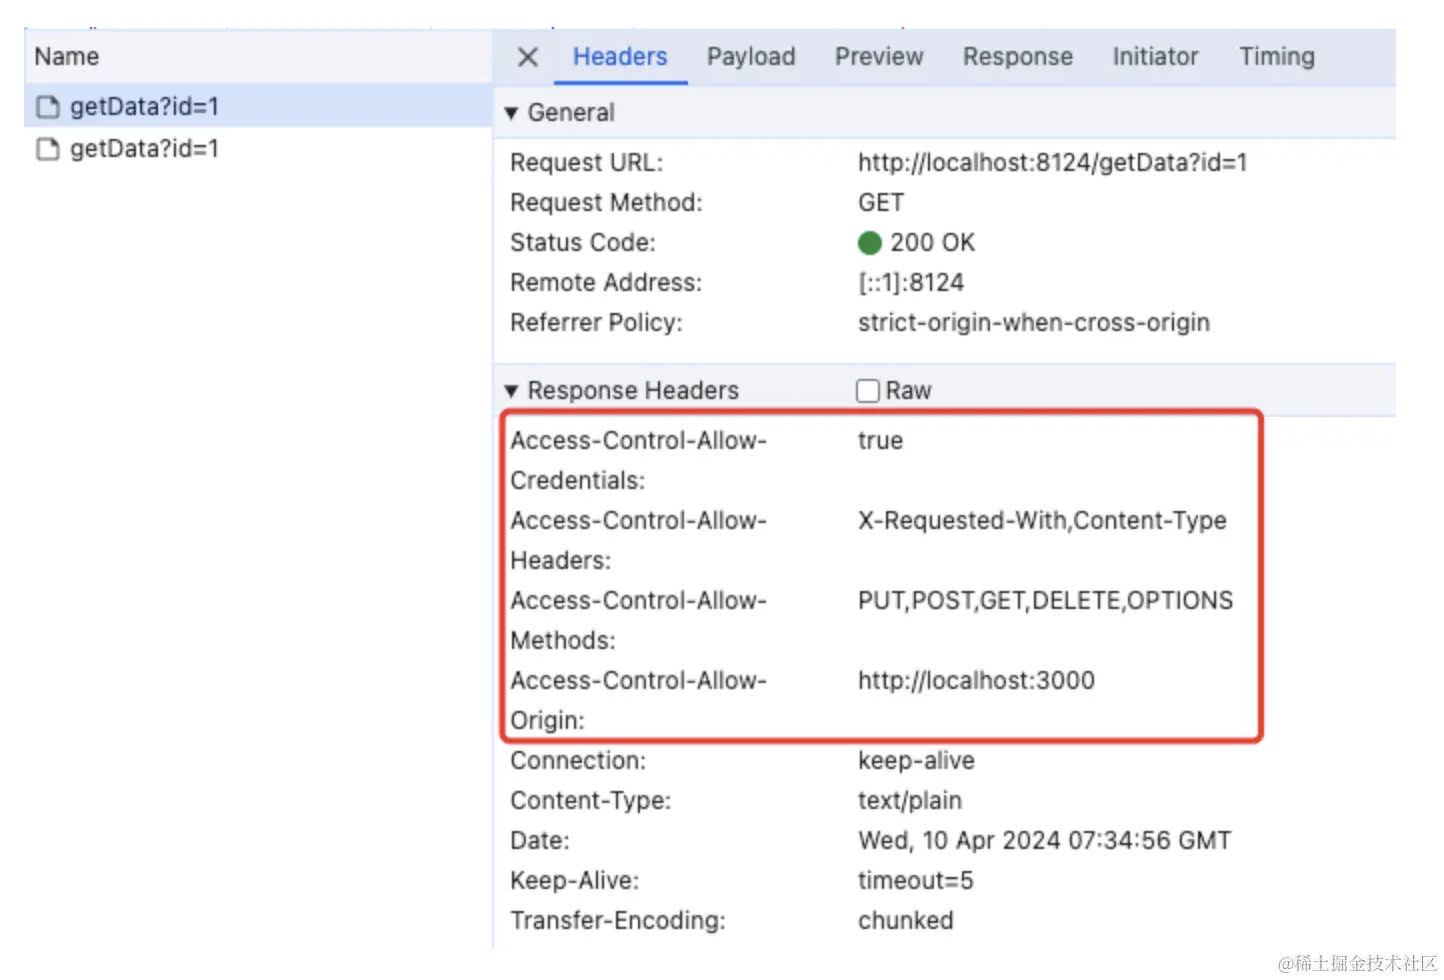Click the green status indicator dot
The width and height of the screenshot is (1444, 980).
869,243
